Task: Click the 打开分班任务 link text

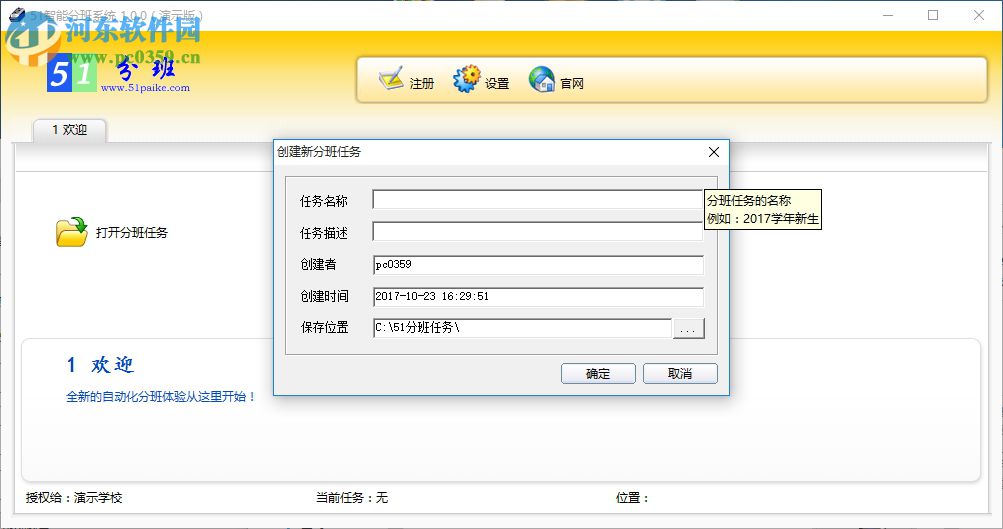Action: pos(132,232)
